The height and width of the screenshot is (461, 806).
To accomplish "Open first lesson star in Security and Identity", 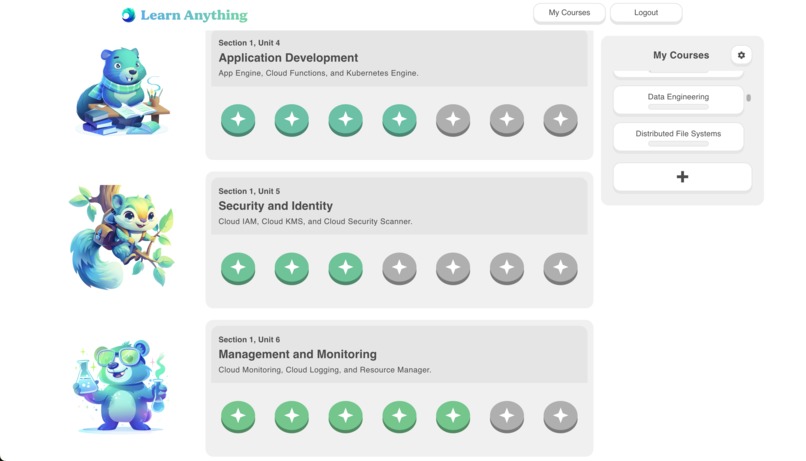I will [x=238, y=268].
